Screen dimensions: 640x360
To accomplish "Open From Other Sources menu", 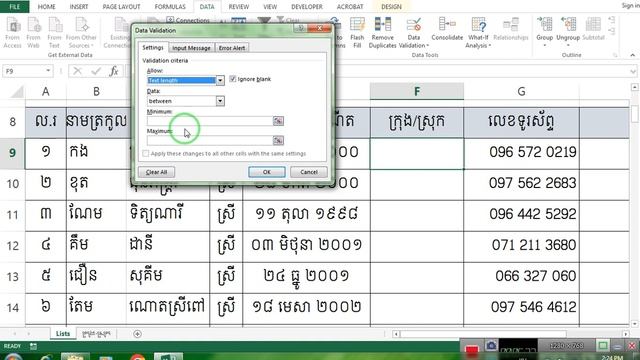I will click(81, 33).
